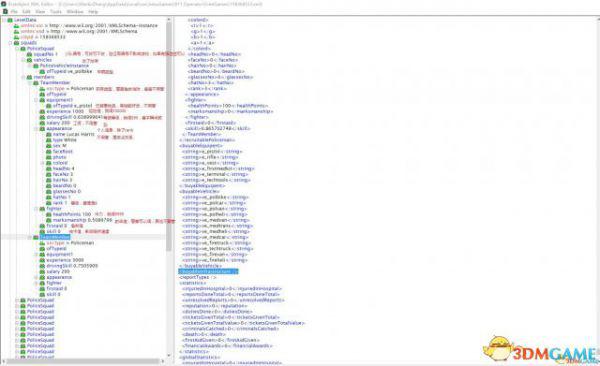The width and height of the screenshot is (600, 366).
Task: Open the File menu
Action: pyautogui.click(x=14, y=12)
